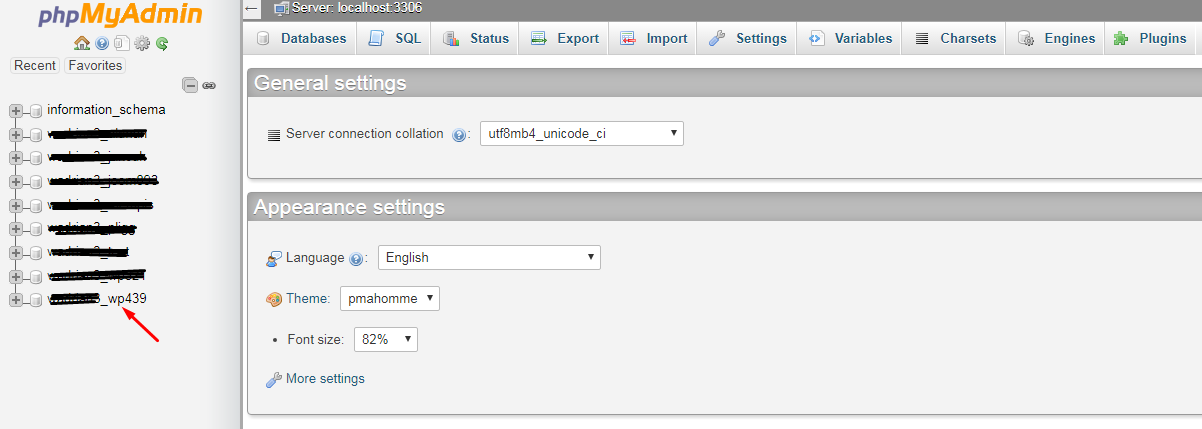Open the Theme dropdown showing pmahomme
The width and height of the screenshot is (1202, 429).
[389, 299]
